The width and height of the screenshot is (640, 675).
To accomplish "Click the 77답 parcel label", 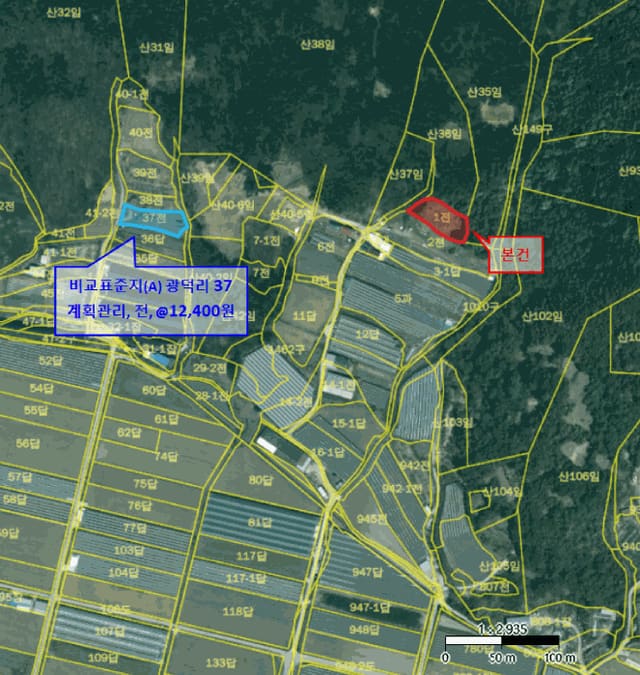I will [135, 528].
